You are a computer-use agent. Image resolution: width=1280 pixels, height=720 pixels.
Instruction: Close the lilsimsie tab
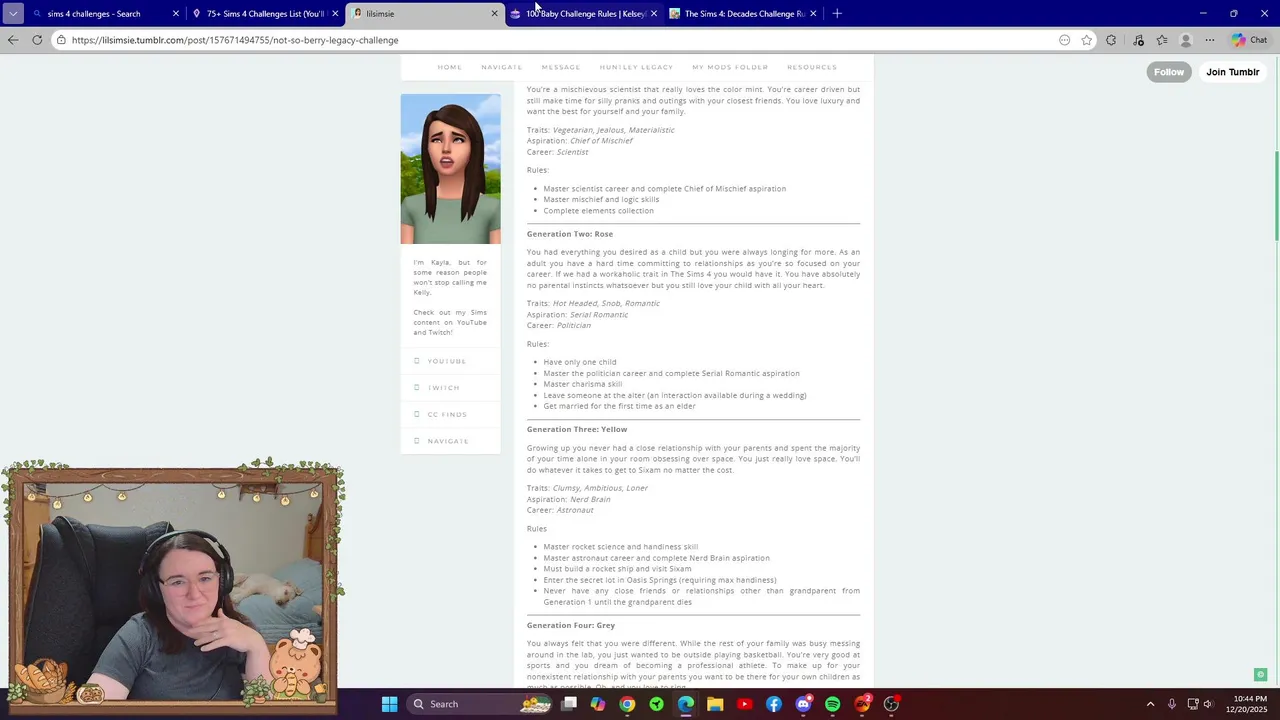pos(494,14)
